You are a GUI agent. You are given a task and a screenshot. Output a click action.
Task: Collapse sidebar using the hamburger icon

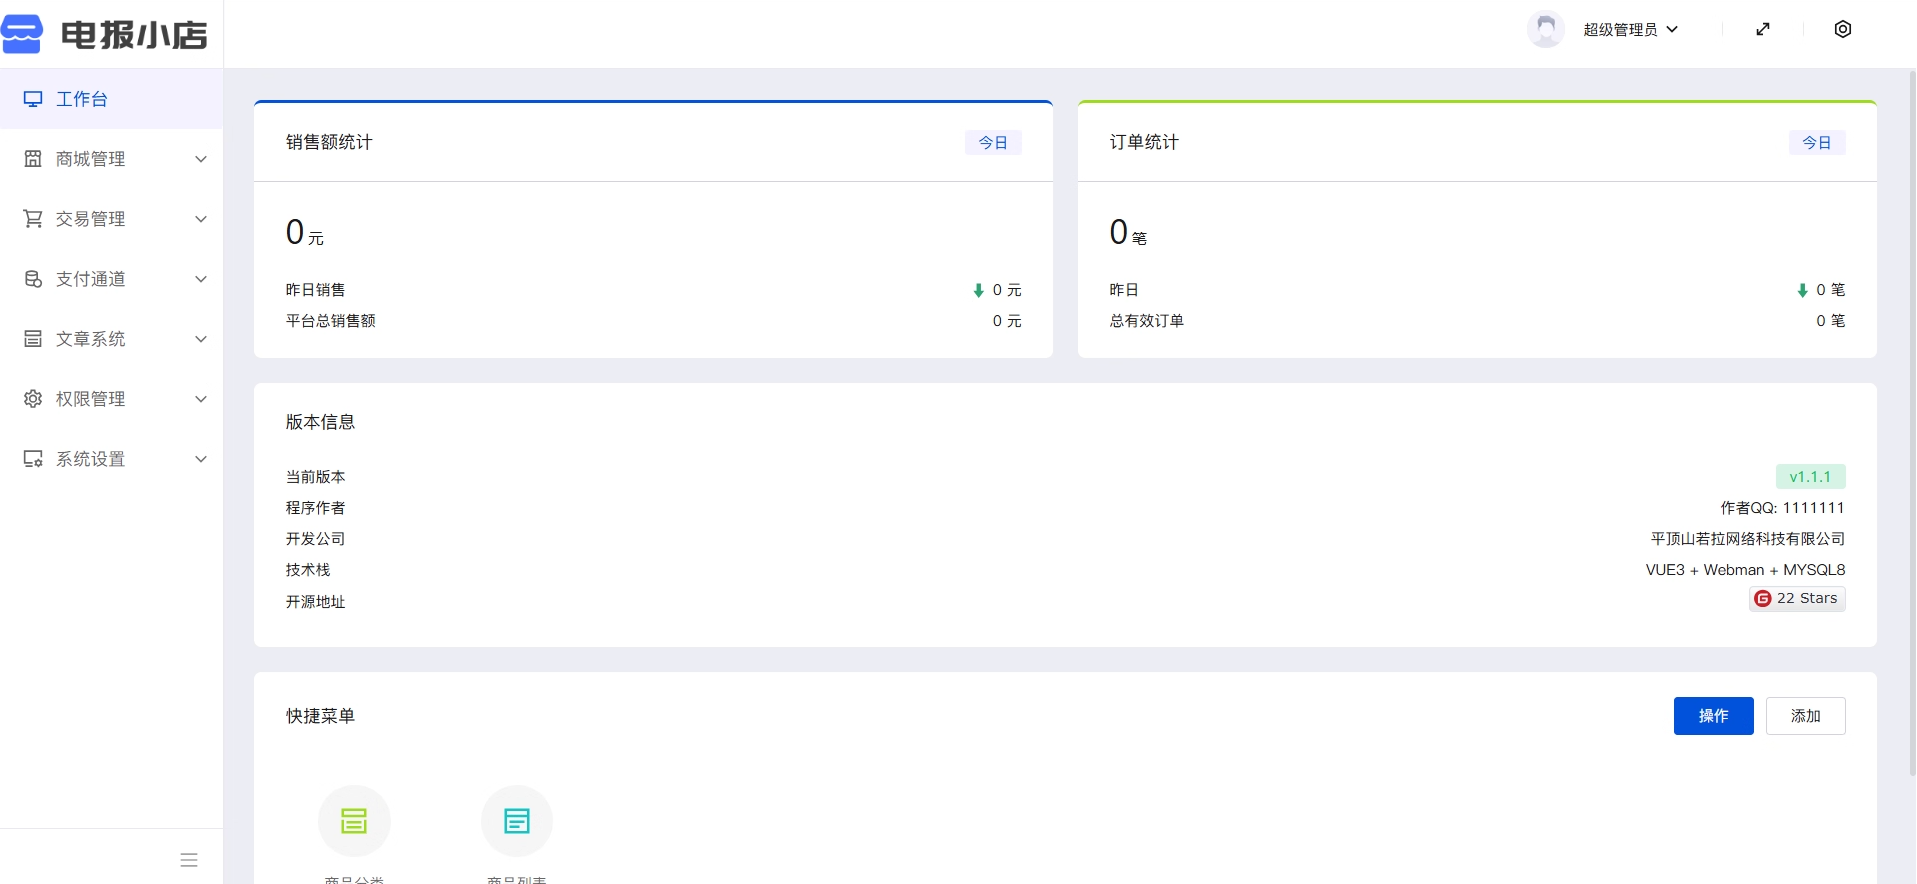[189, 860]
